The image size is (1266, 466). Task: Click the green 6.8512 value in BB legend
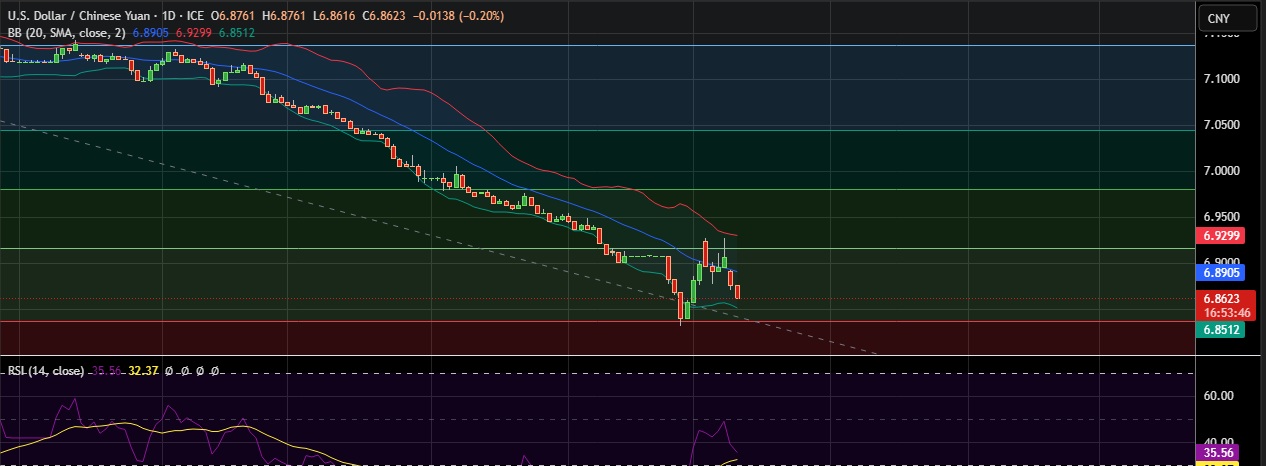(x=237, y=32)
